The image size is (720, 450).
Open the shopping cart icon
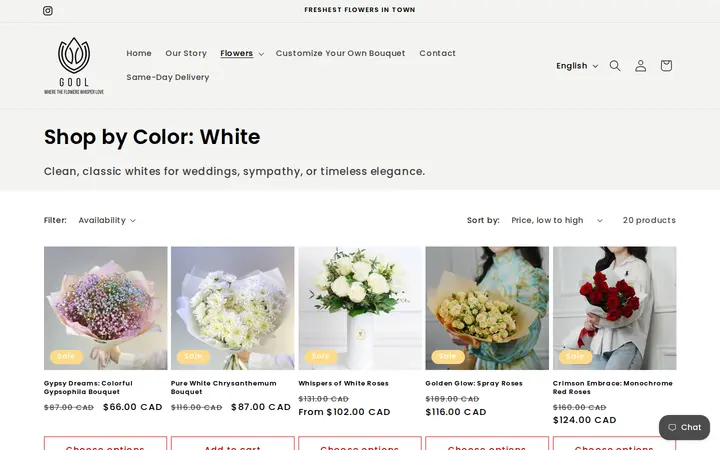(x=666, y=66)
